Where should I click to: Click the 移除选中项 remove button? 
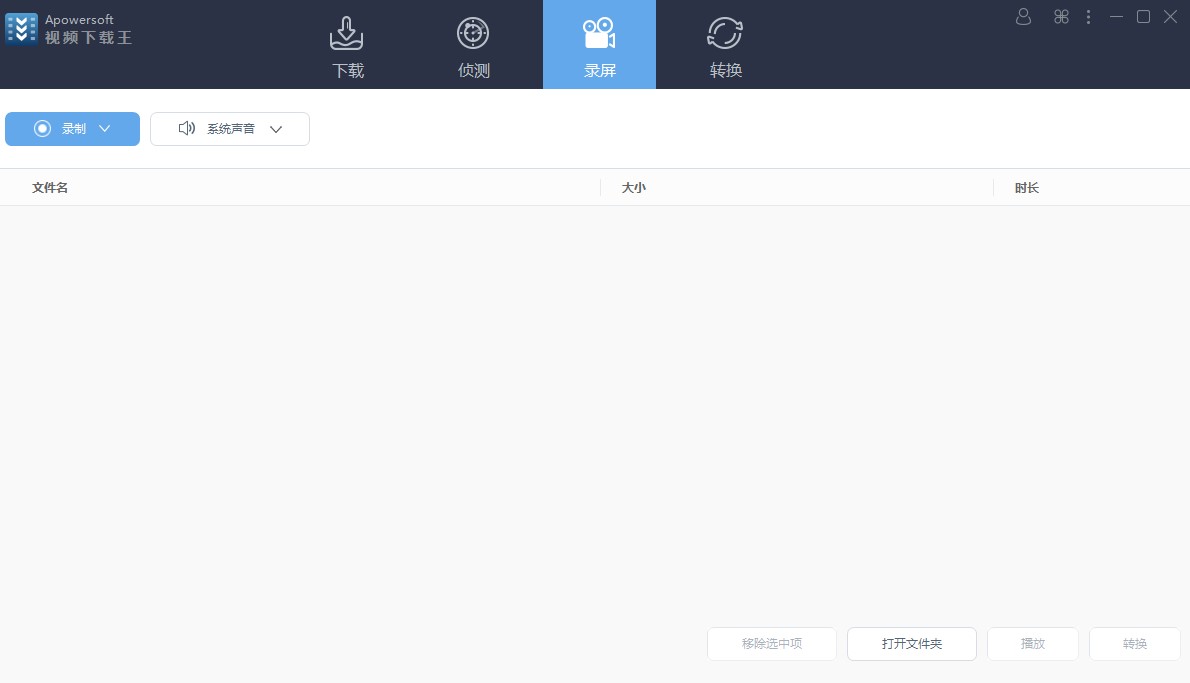[771, 644]
